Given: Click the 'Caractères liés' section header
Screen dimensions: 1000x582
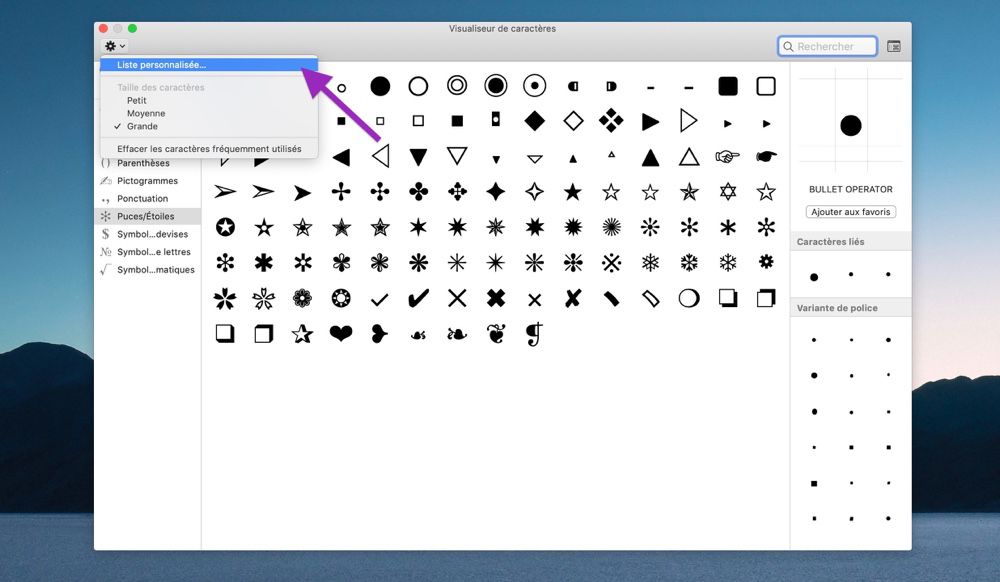Looking at the screenshot, I should pyautogui.click(x=851, y=242).
